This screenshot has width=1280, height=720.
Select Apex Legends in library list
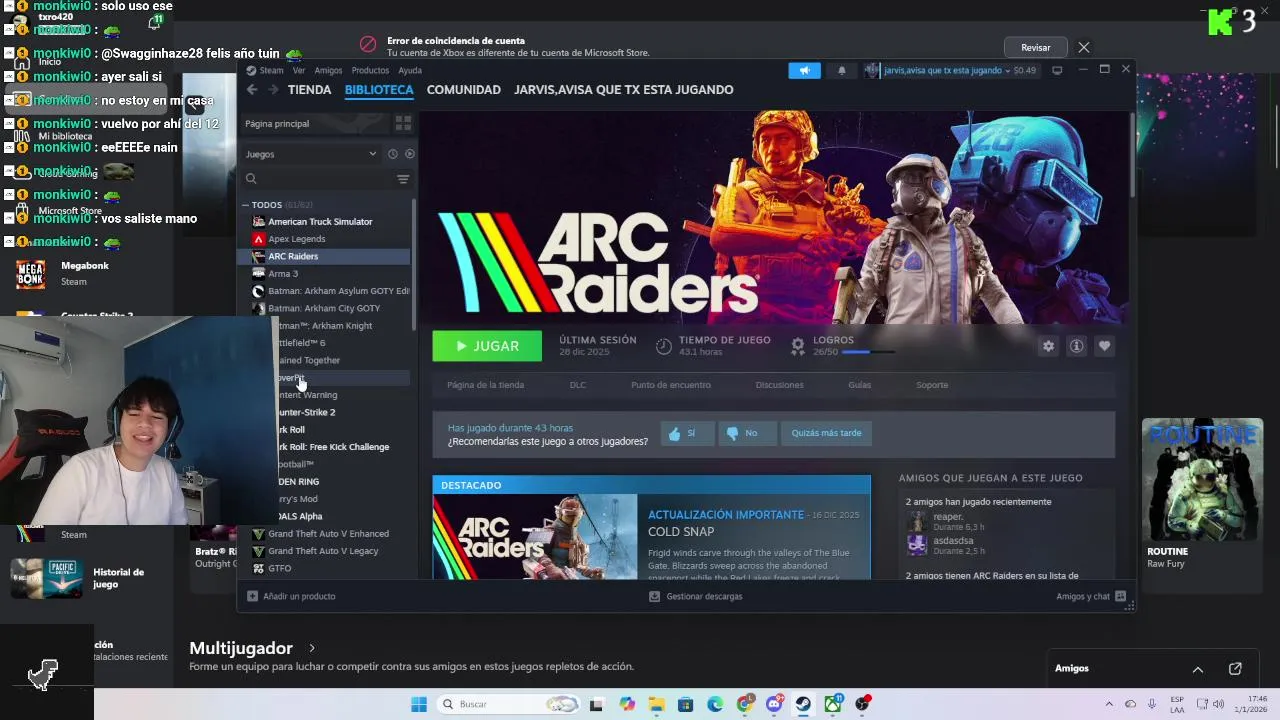coord(323,239)
